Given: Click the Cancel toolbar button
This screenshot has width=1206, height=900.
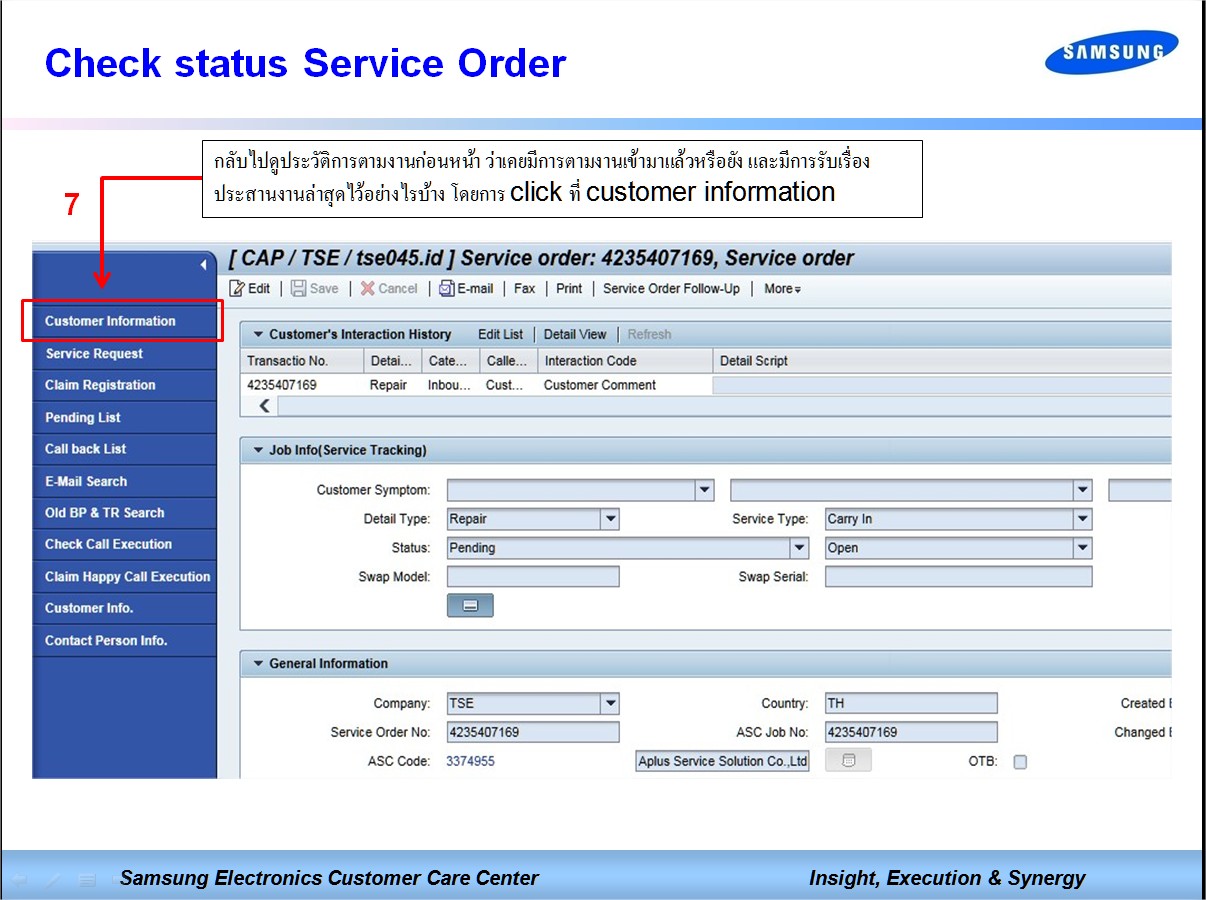Looking at the screenshot, I should click(389, 288).
